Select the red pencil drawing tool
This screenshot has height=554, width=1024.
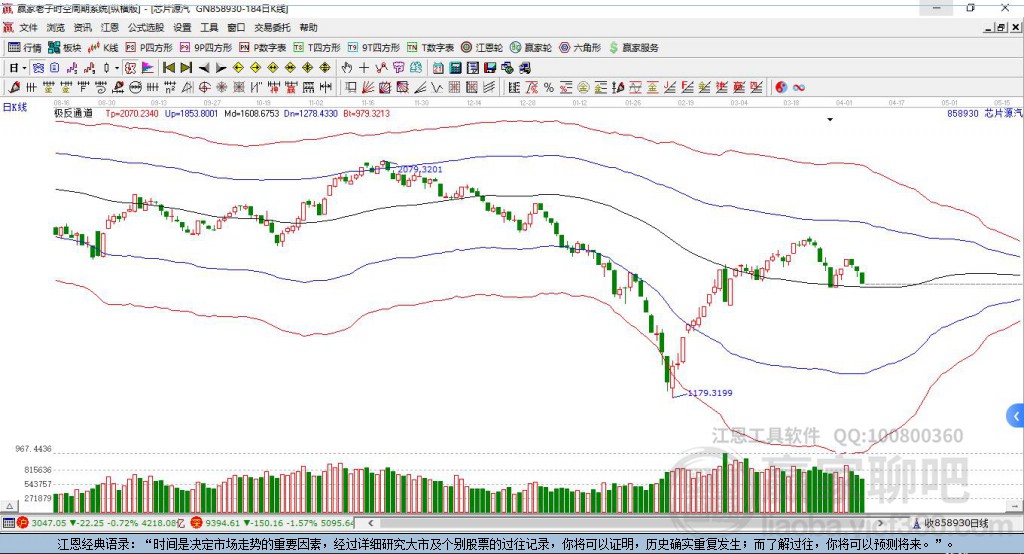[14, 88]
